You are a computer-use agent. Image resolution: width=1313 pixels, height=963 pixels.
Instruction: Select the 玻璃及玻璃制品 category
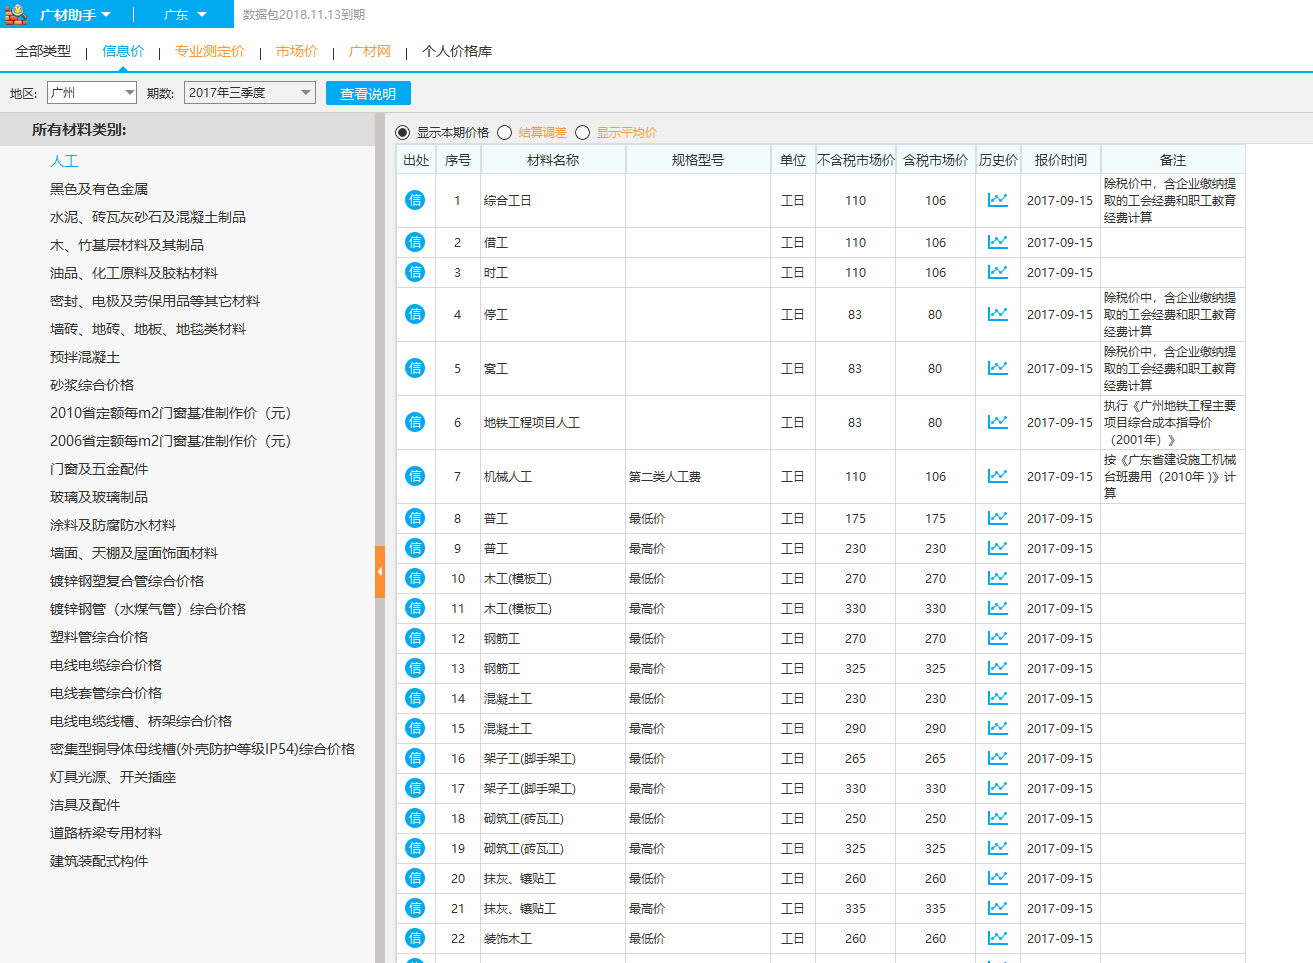[99, 497]
